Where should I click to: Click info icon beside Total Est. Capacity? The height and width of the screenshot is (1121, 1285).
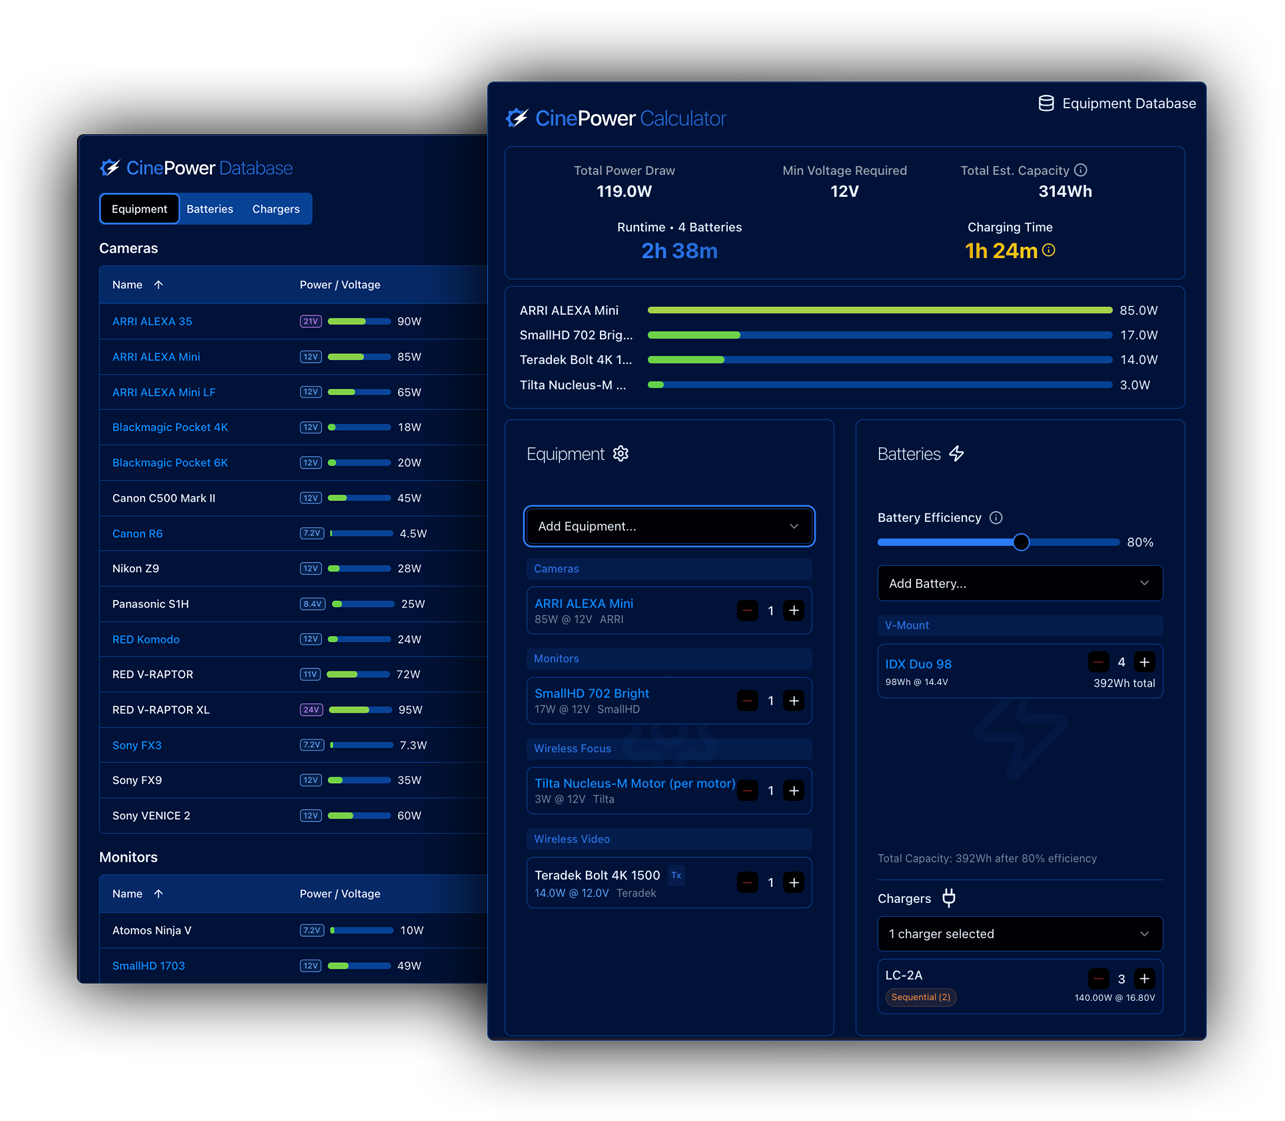tap(1081, 170)
